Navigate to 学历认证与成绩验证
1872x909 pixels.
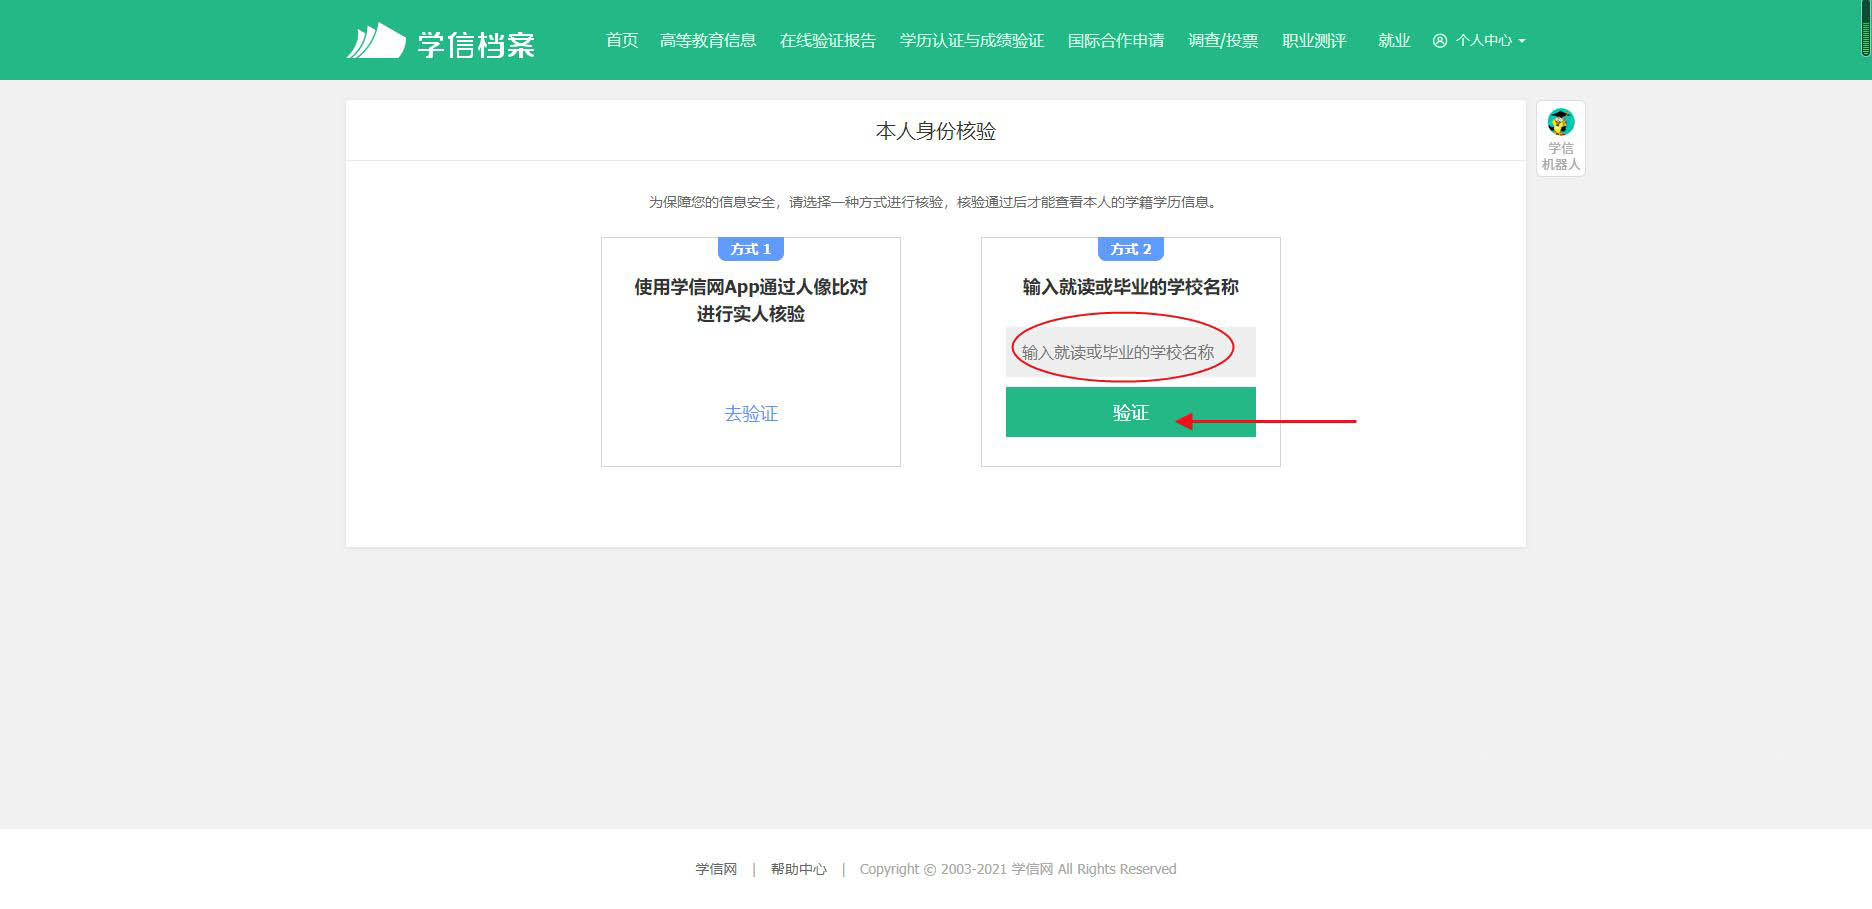(971, 41)
